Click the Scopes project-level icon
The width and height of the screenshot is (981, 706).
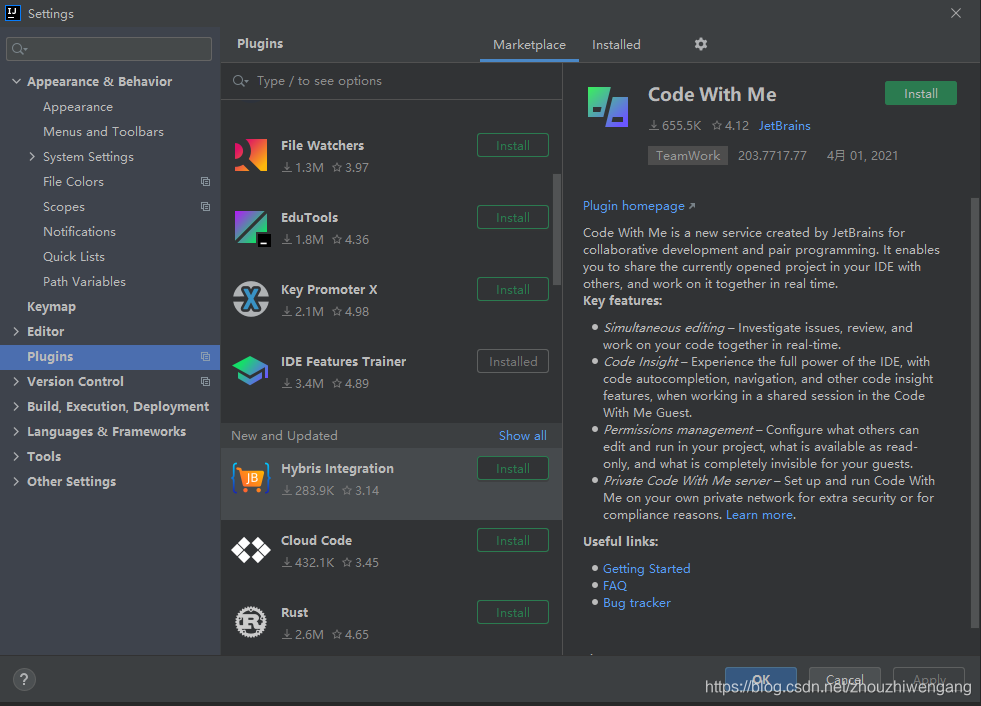(205, 207)
